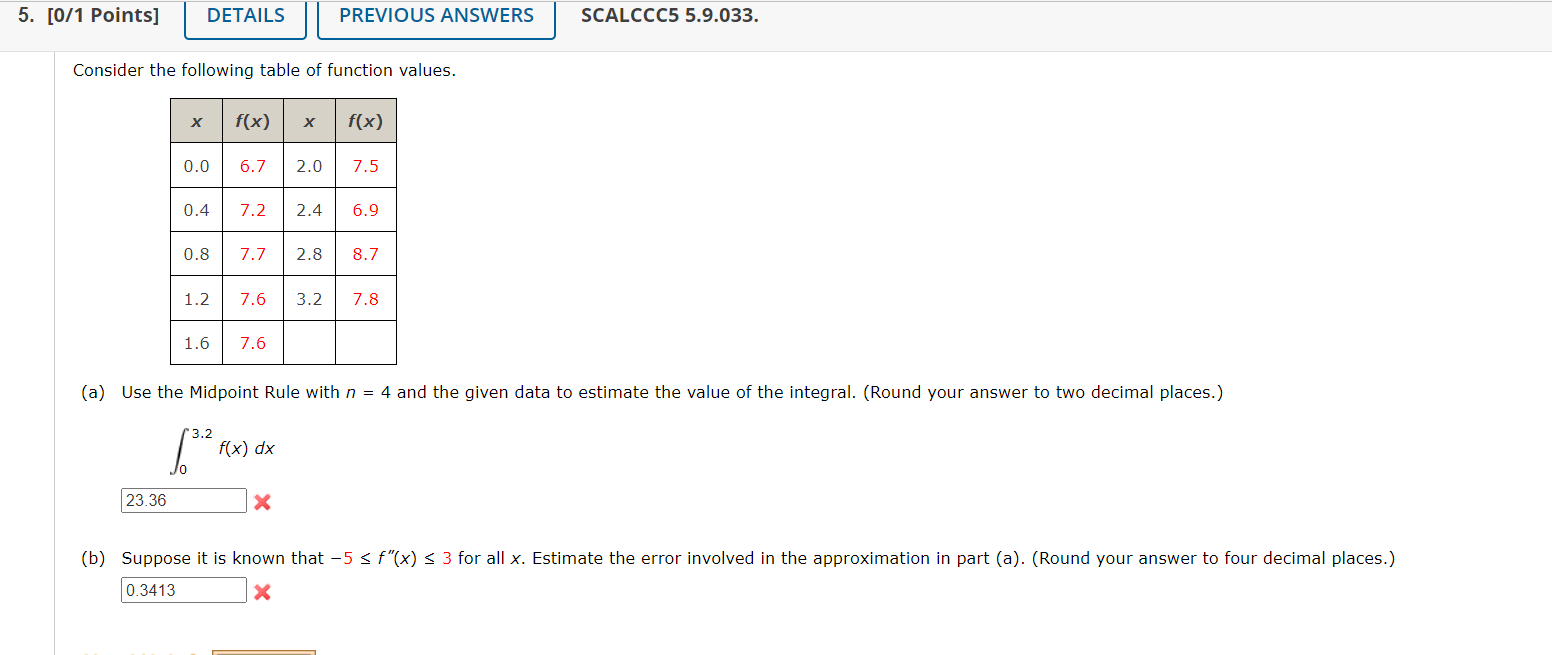Click the red X beside answer 0.3413
The width and height of the screenshot is (1552, 655).
click(x=261, y=591)
